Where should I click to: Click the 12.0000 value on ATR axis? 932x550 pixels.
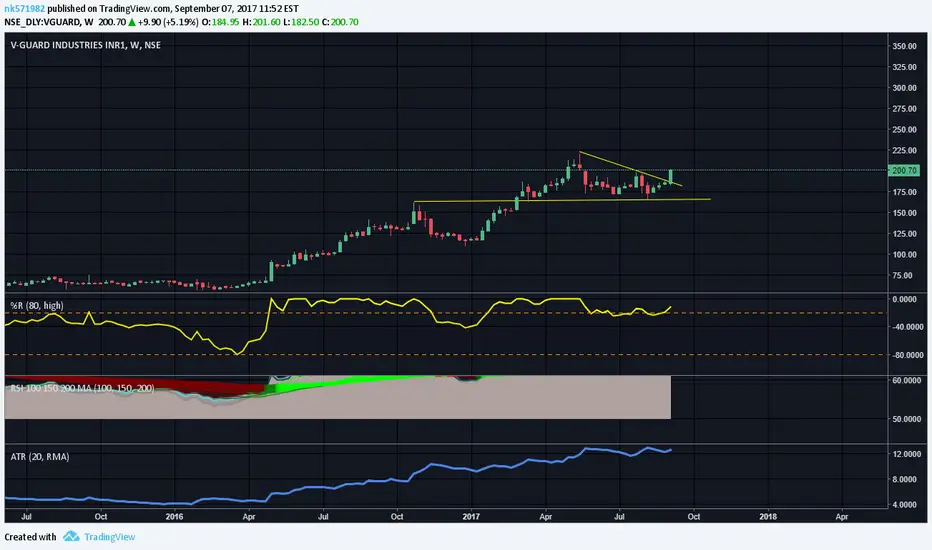tap(907, 454)
